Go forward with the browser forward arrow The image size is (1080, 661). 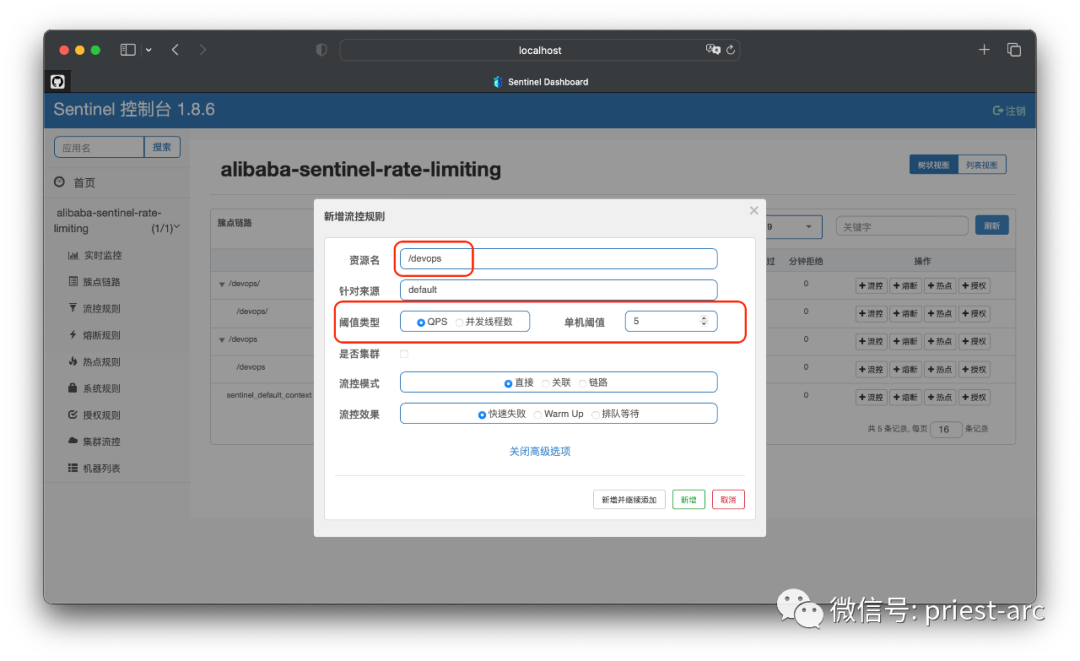click(202, 50)
